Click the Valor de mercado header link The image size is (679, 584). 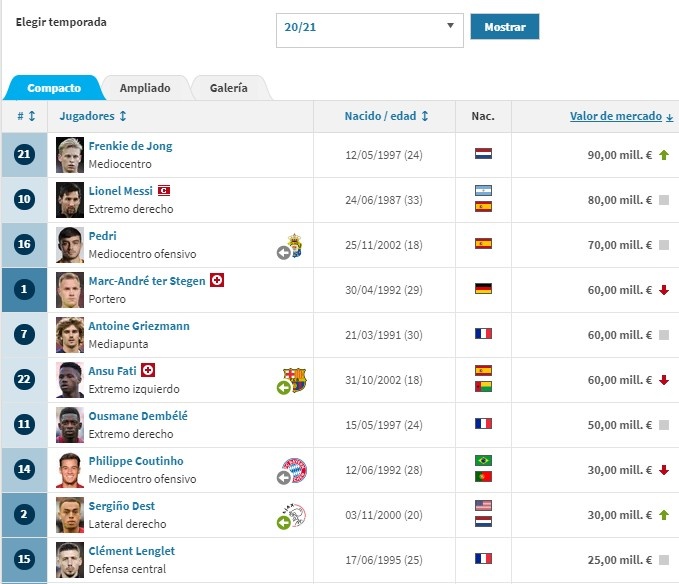pos(616,117)
